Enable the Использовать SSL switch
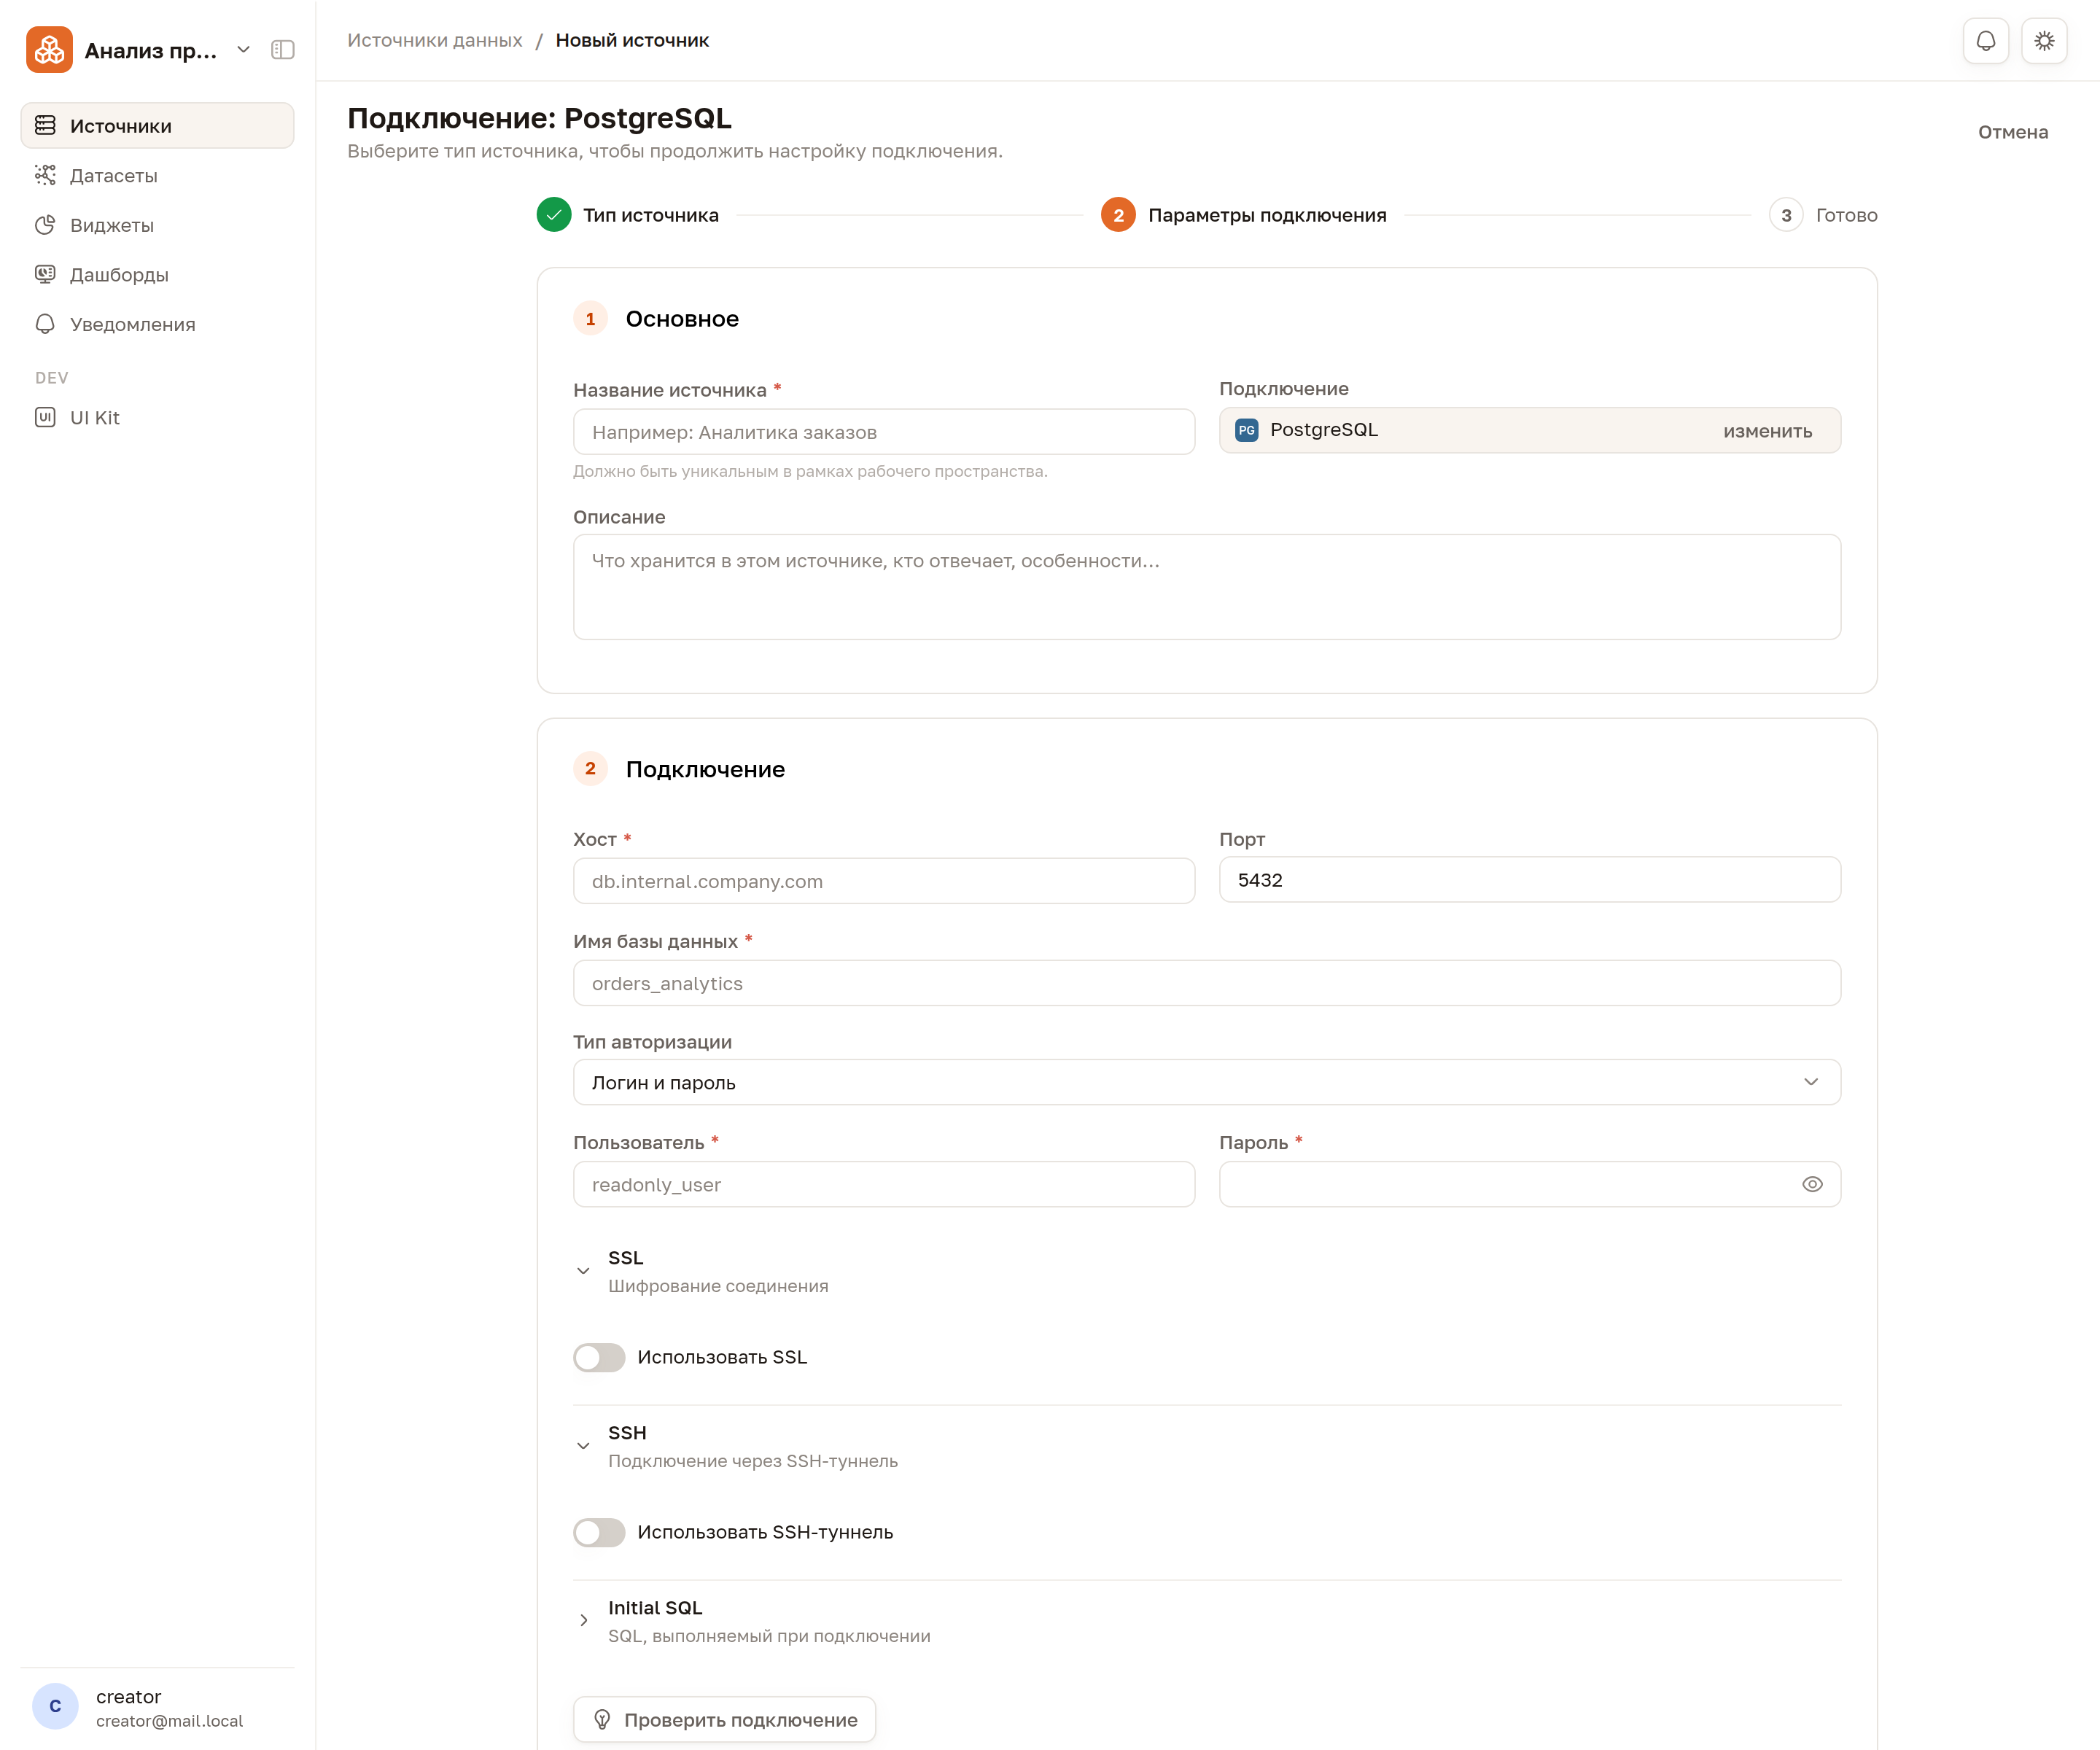 [599, 1358]
